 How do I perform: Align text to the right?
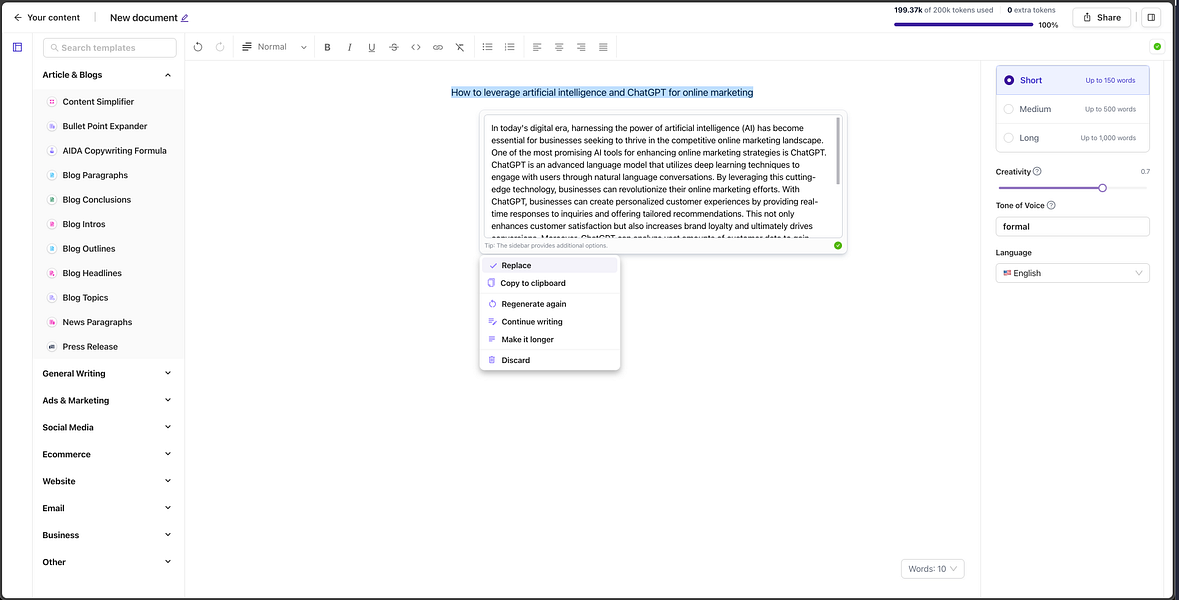580,47
